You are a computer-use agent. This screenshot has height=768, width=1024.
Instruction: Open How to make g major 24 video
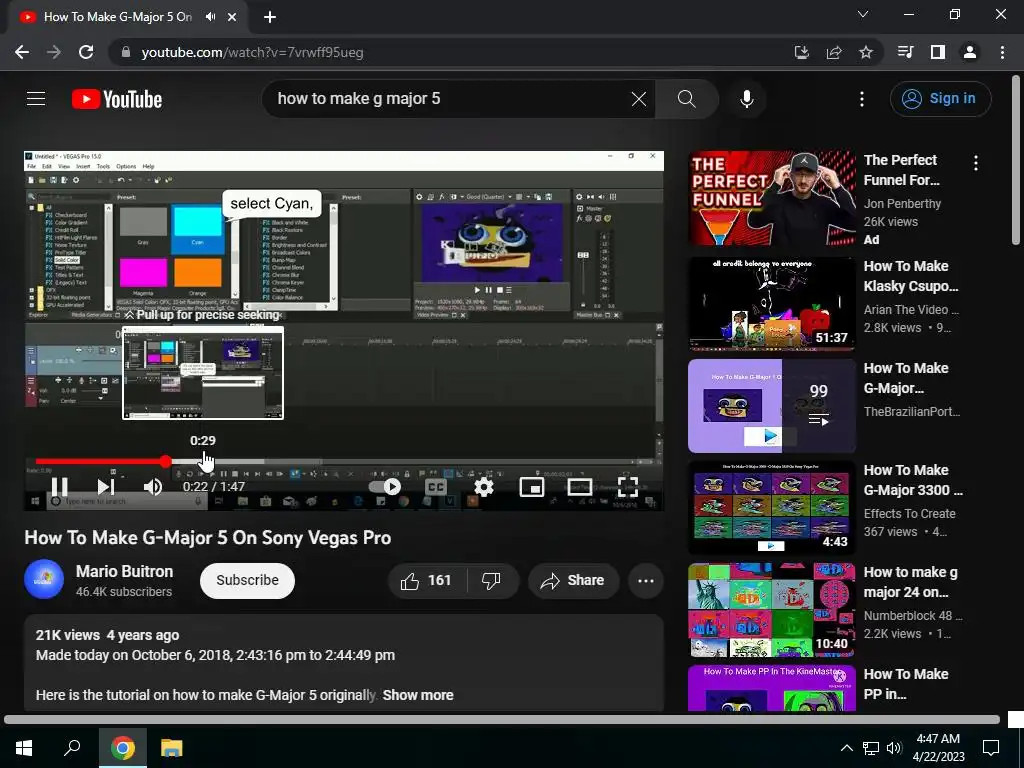(772, 609)
